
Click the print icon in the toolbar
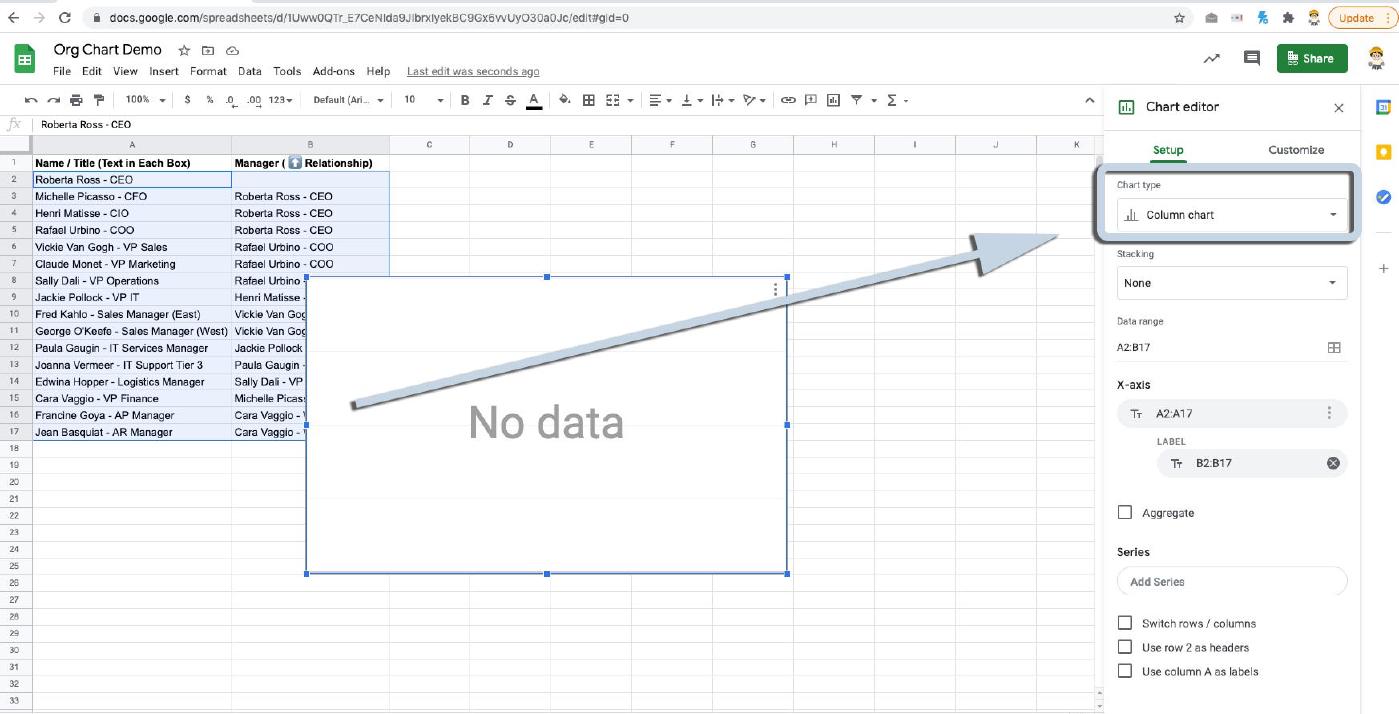[x=76, y=100]
